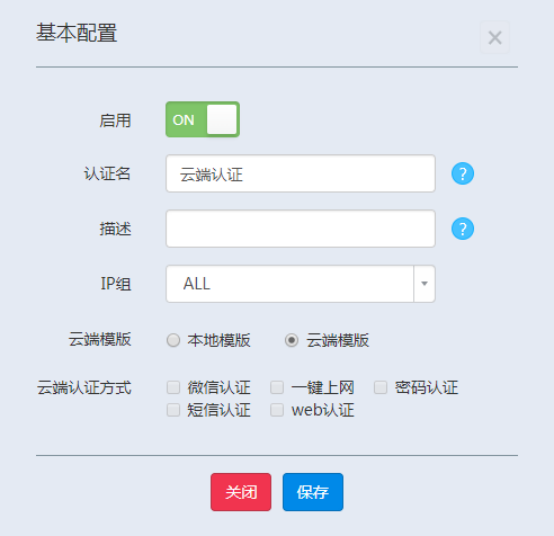Click the 云端模版 row label on left
554x536 pixels.
(100, 340)
